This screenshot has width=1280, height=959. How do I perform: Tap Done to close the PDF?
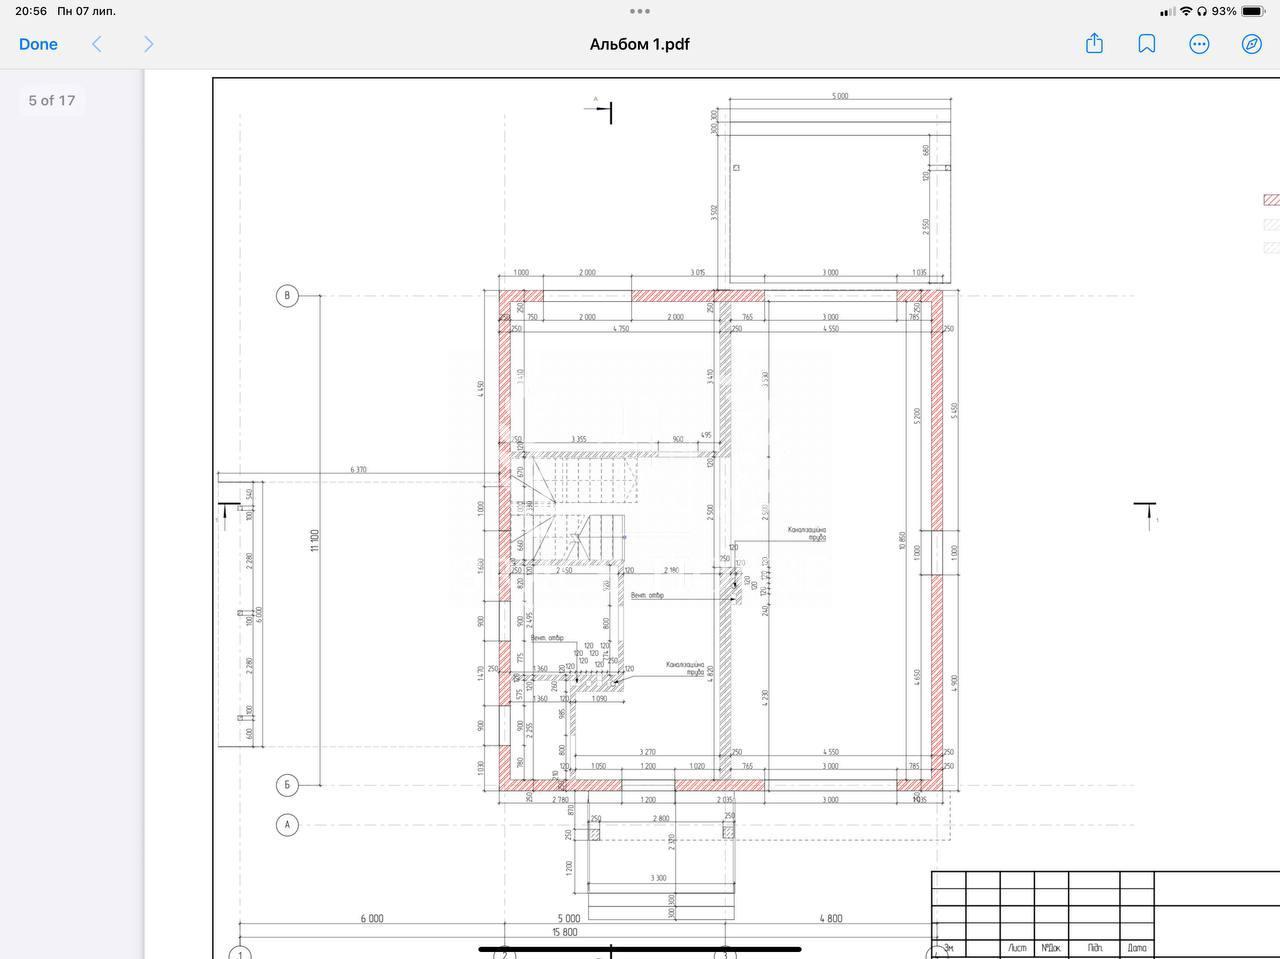point(38,44)
